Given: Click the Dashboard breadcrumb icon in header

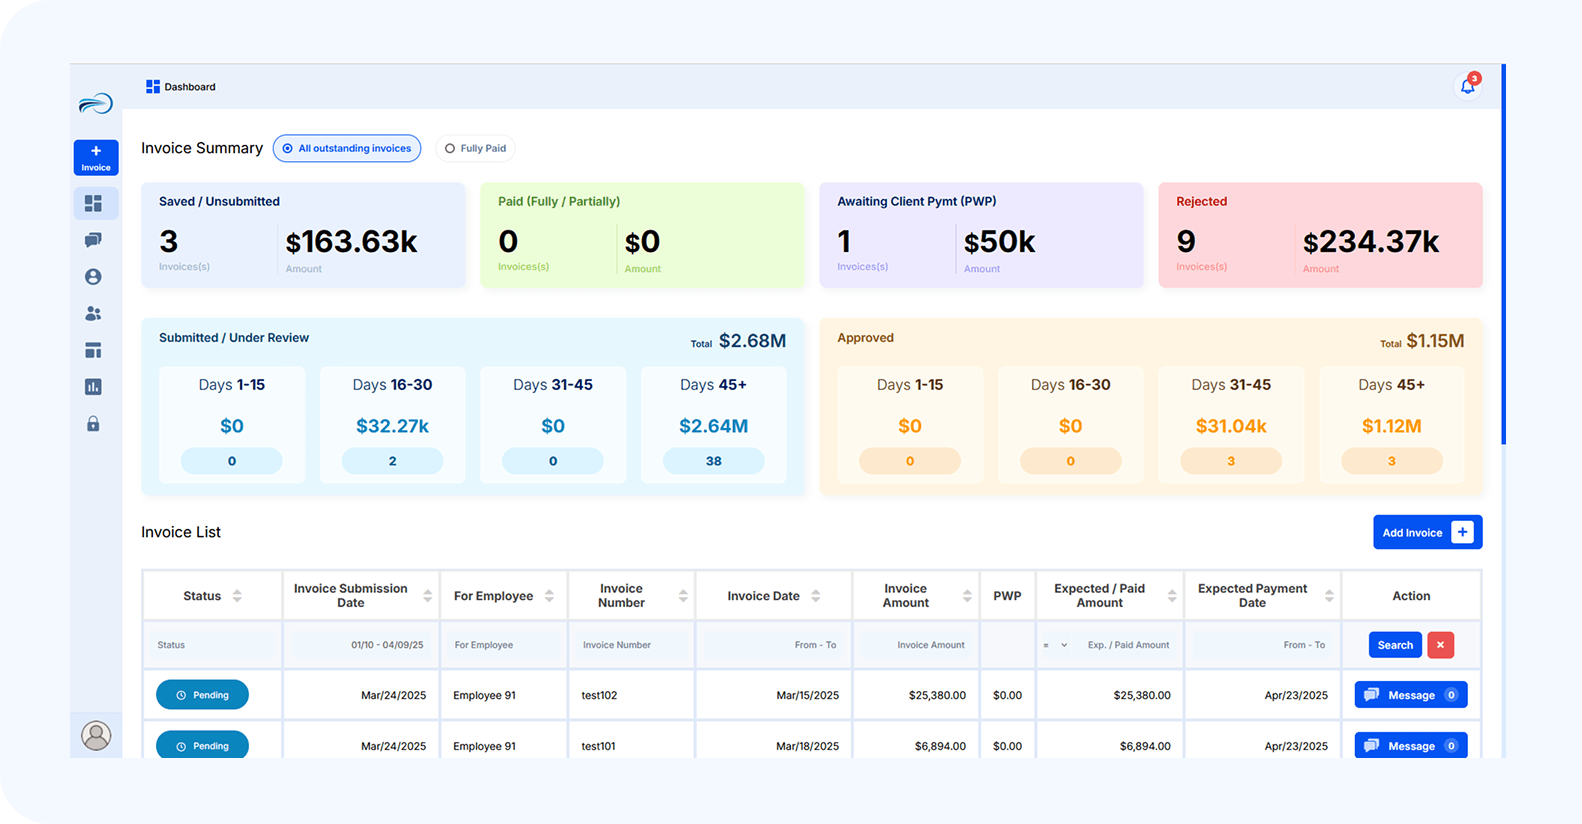Looking at the screenshot, I should click(x=153, y=87).
